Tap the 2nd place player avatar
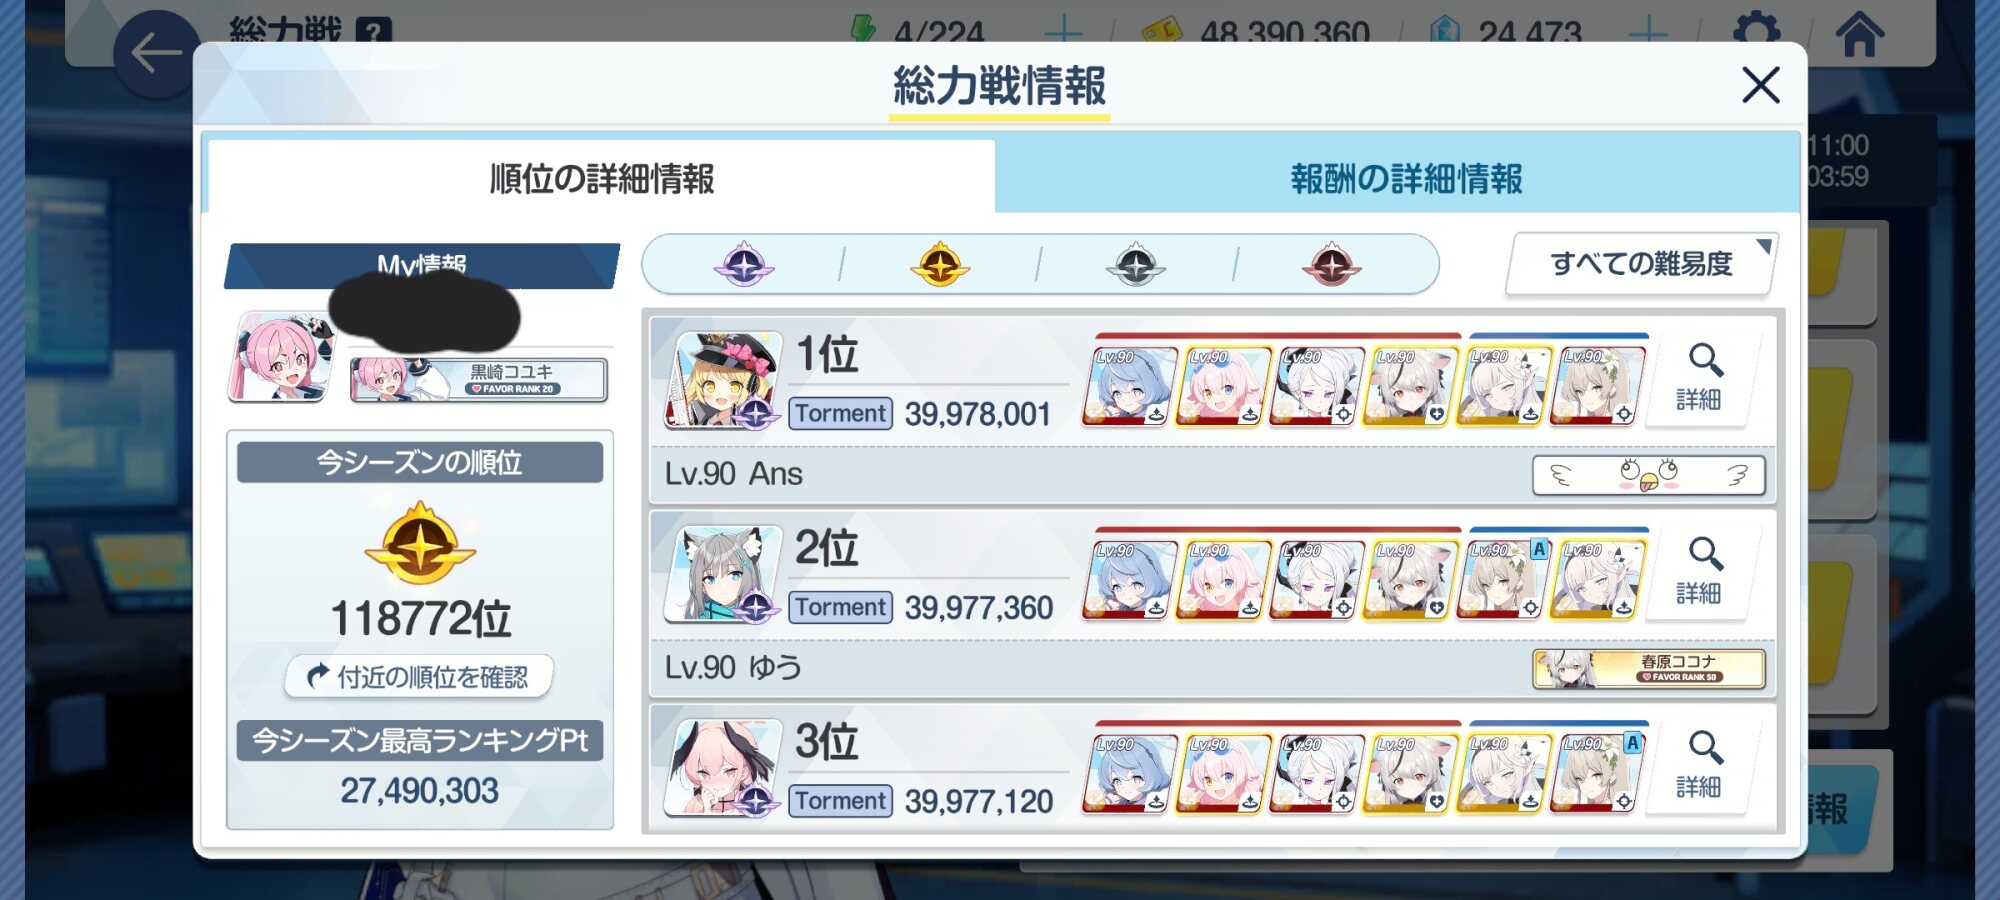 (x=722, y=574)
